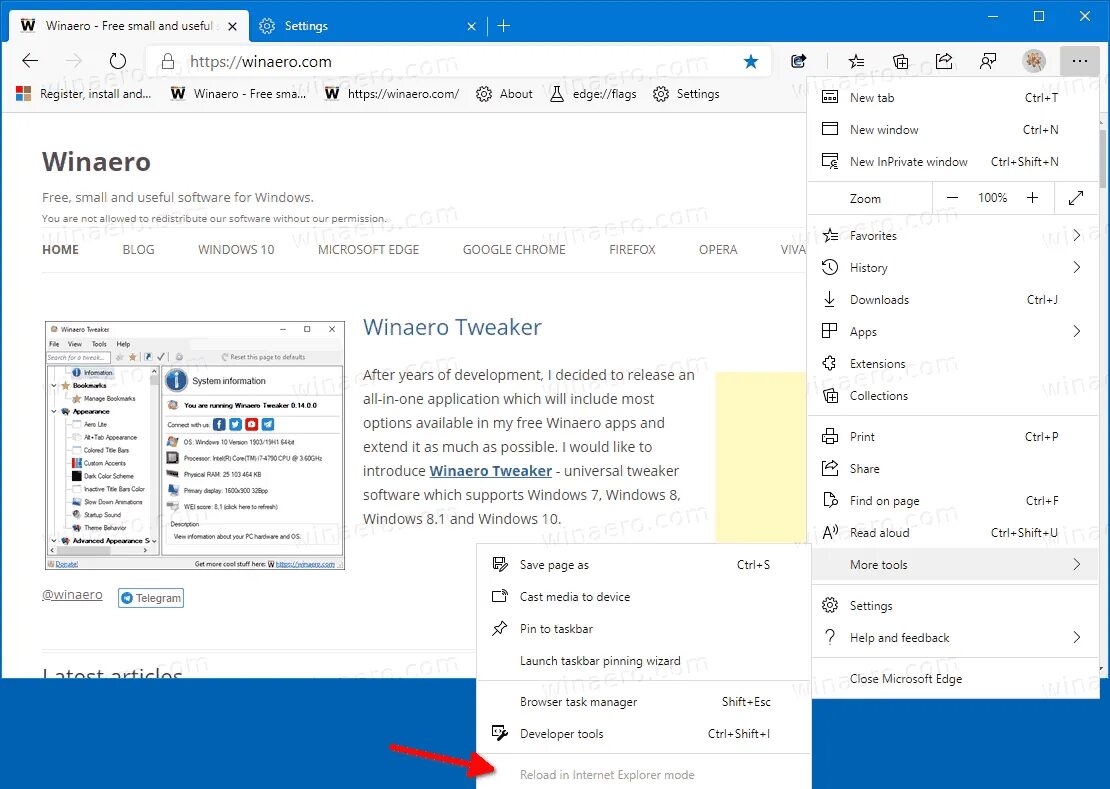This screenshot has width=1110, height=789.
Task: Open a new tab with plus button
Action: click(503, 26)
